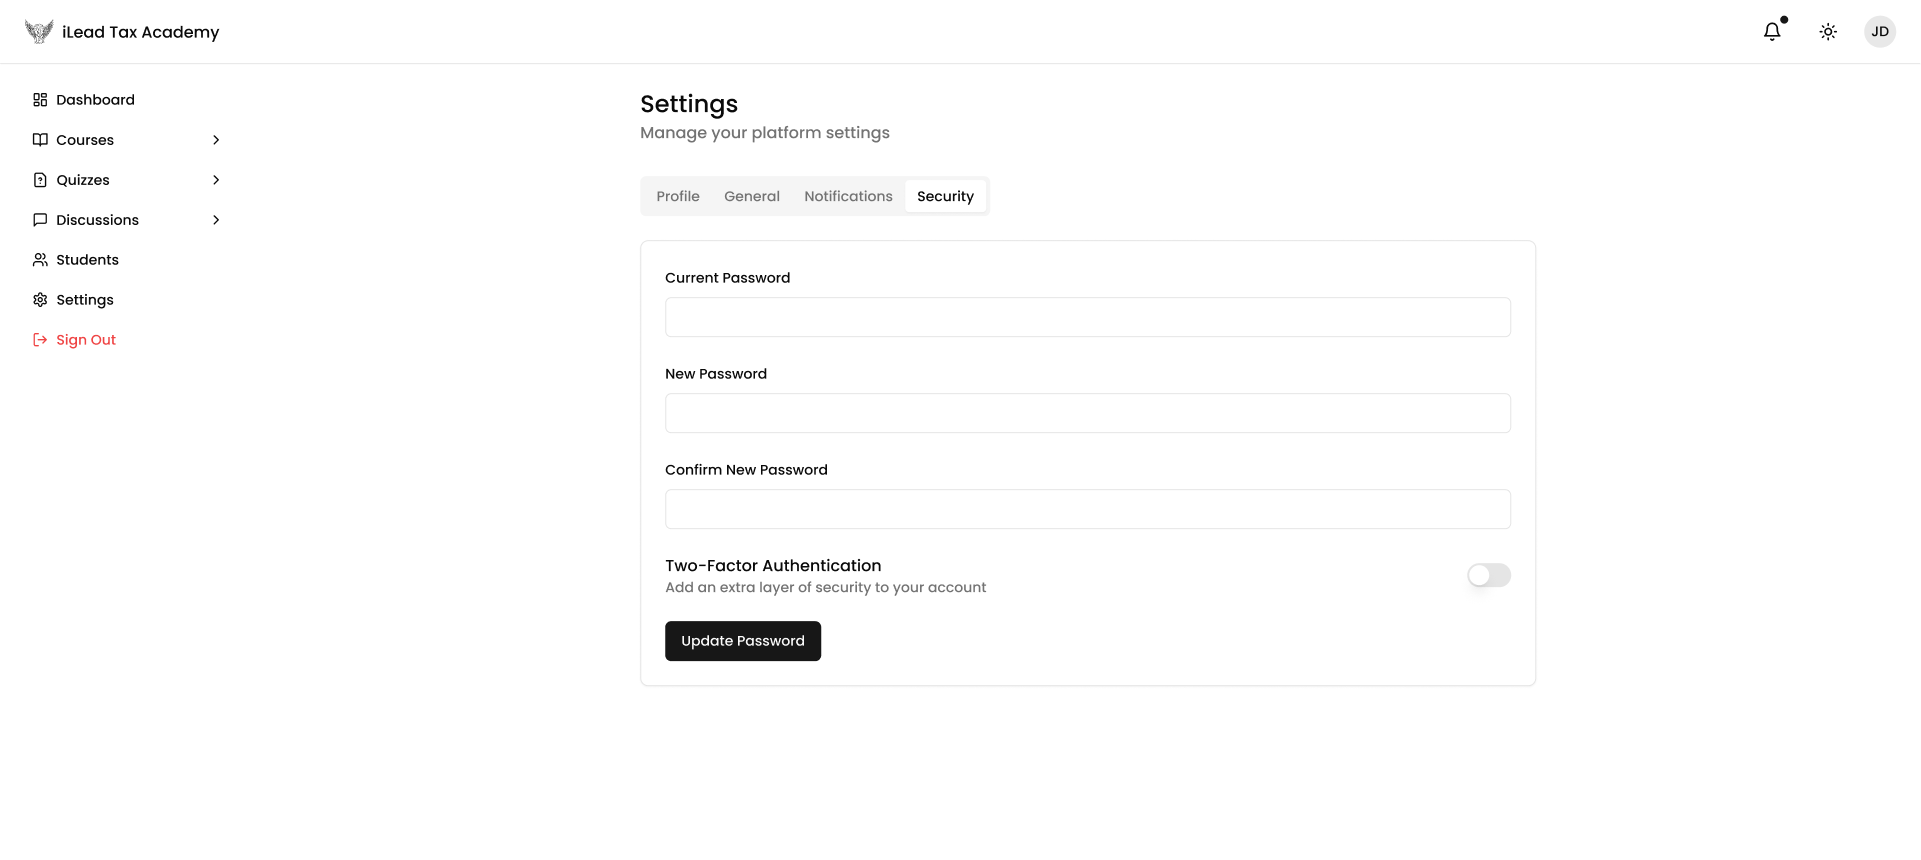
Task: Toggle the light/dark theme sun icon
Action: pos(1828,32)
